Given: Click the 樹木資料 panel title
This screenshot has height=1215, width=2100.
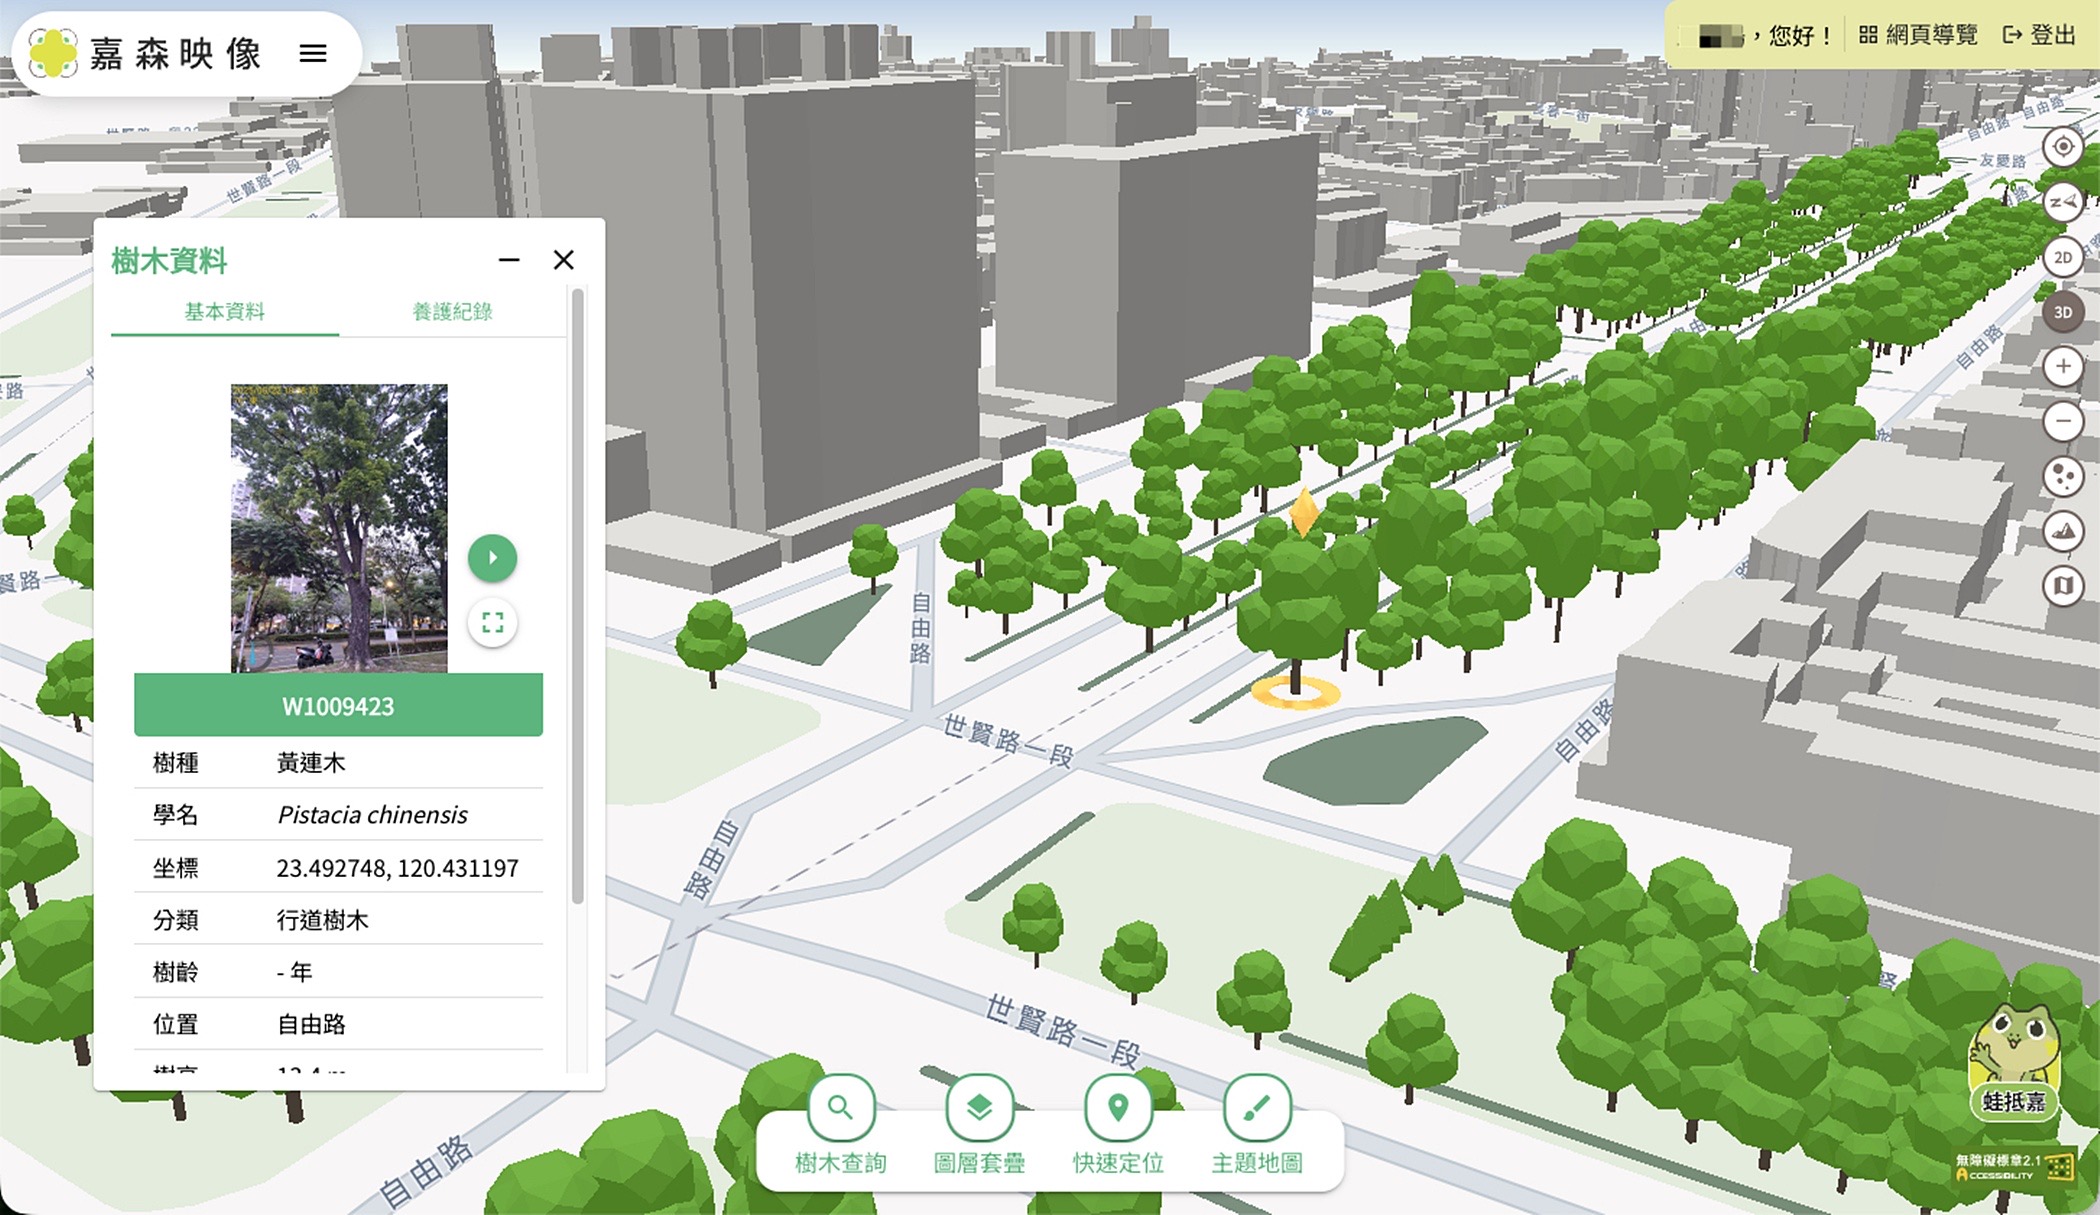Looking at the screenshot, I should click(170, 261).
